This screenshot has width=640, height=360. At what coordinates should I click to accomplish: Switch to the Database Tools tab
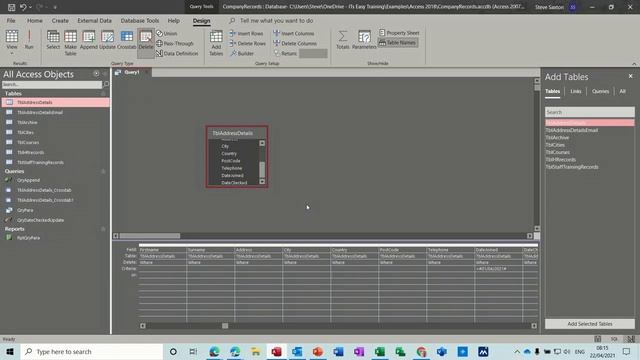pyautogui.click(x=140, y=20)
